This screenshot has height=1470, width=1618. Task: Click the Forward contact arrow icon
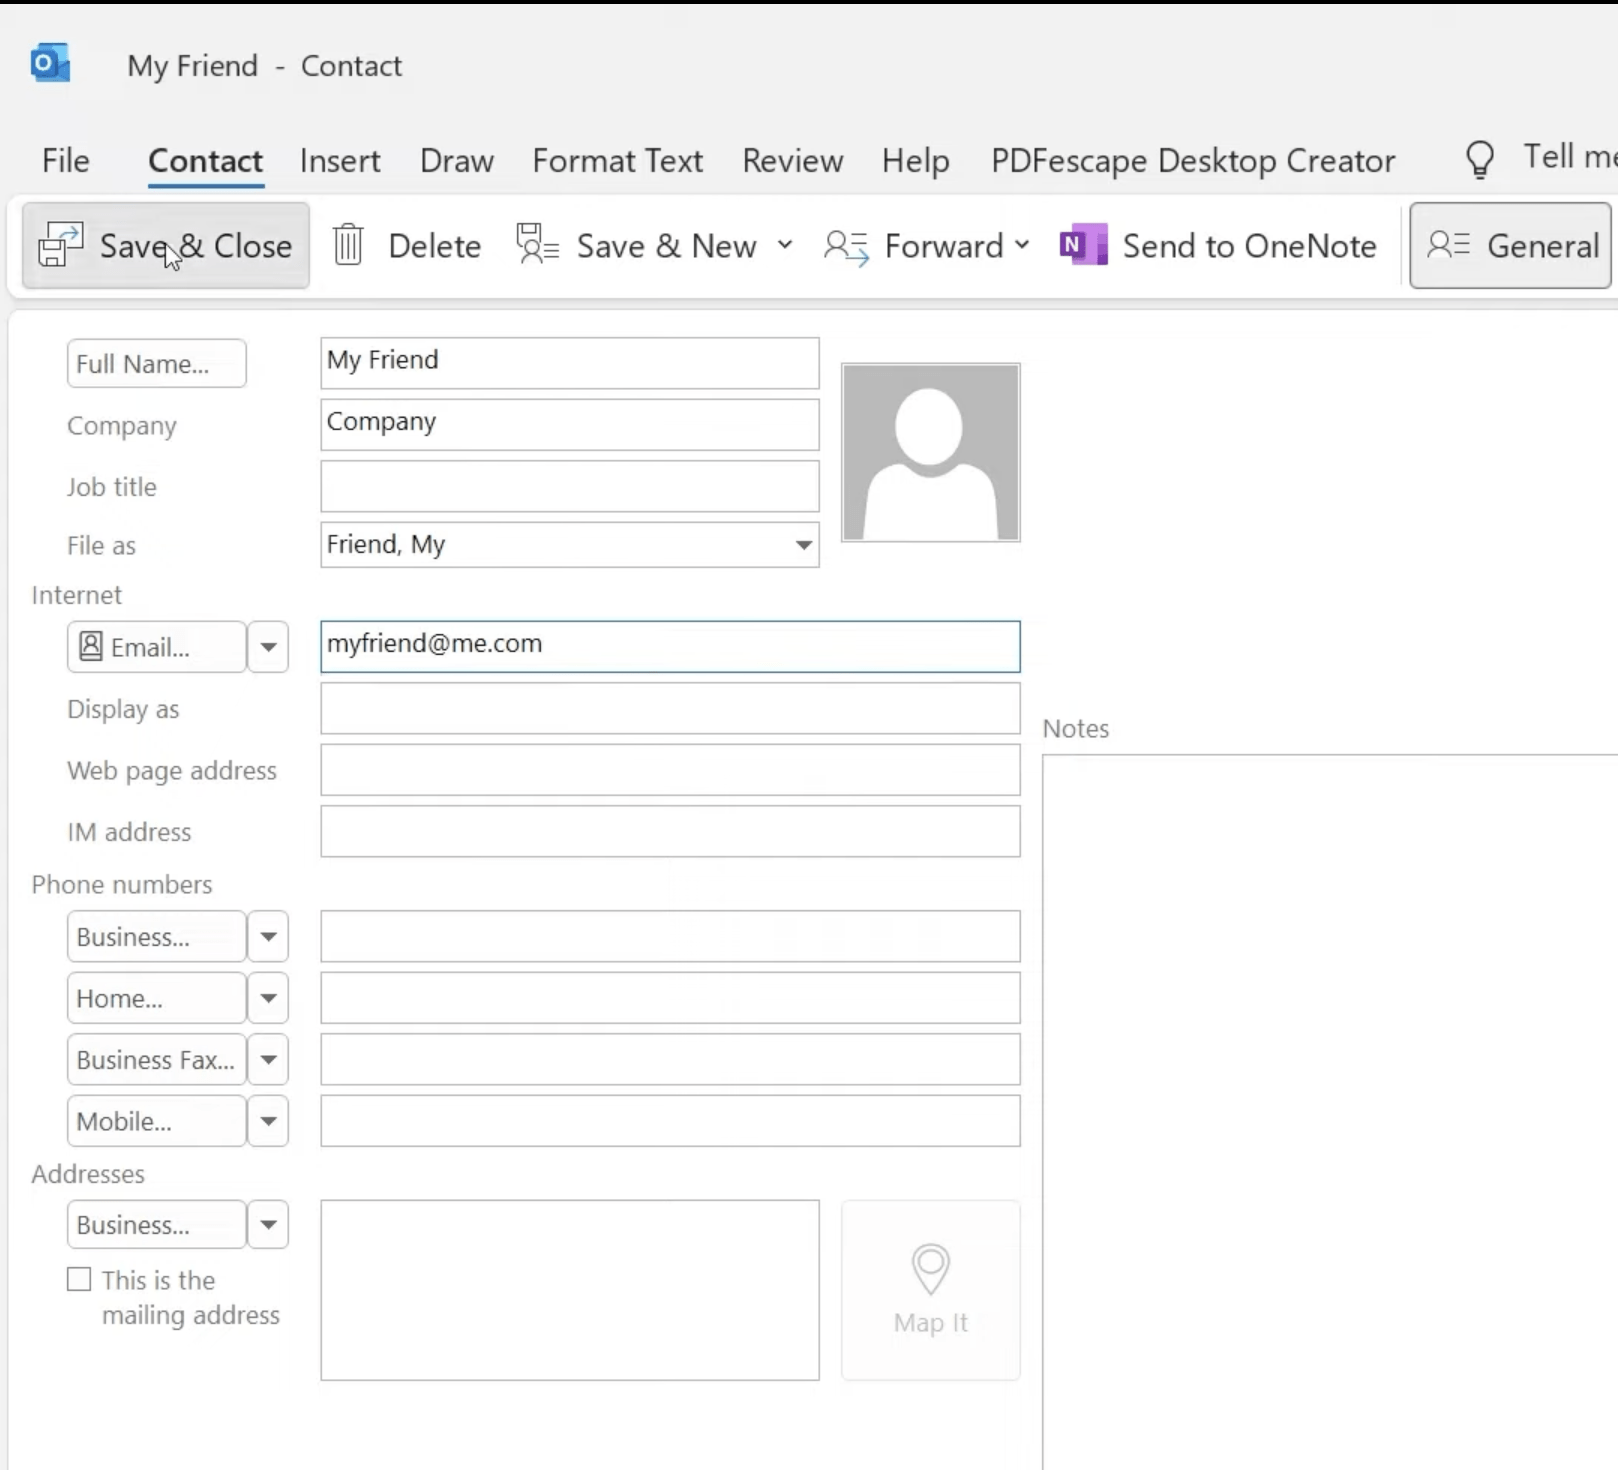coord(847,246)
